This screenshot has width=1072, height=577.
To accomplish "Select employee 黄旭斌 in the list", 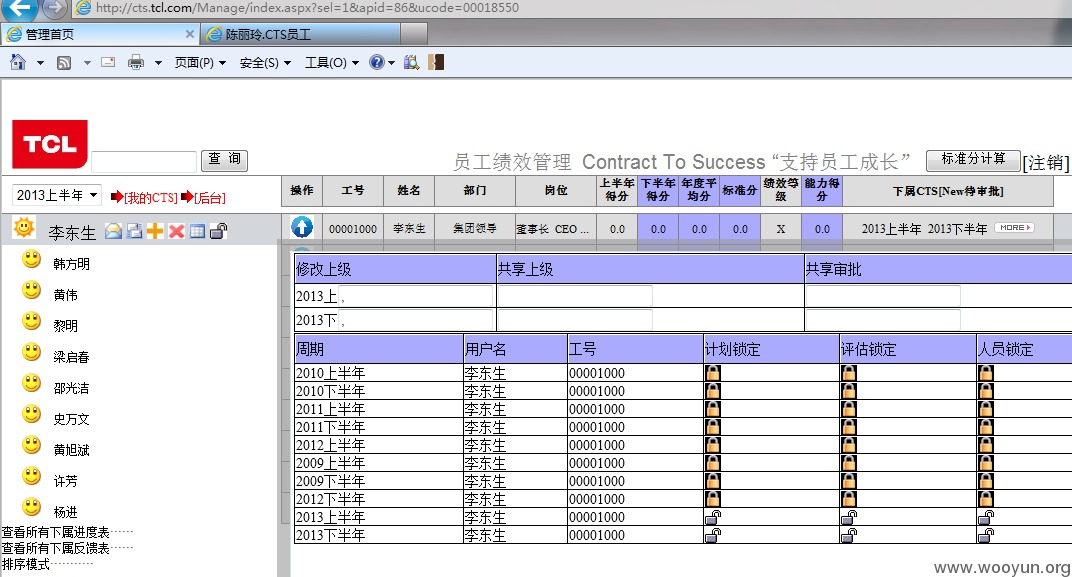I will [x=71, y=450].
